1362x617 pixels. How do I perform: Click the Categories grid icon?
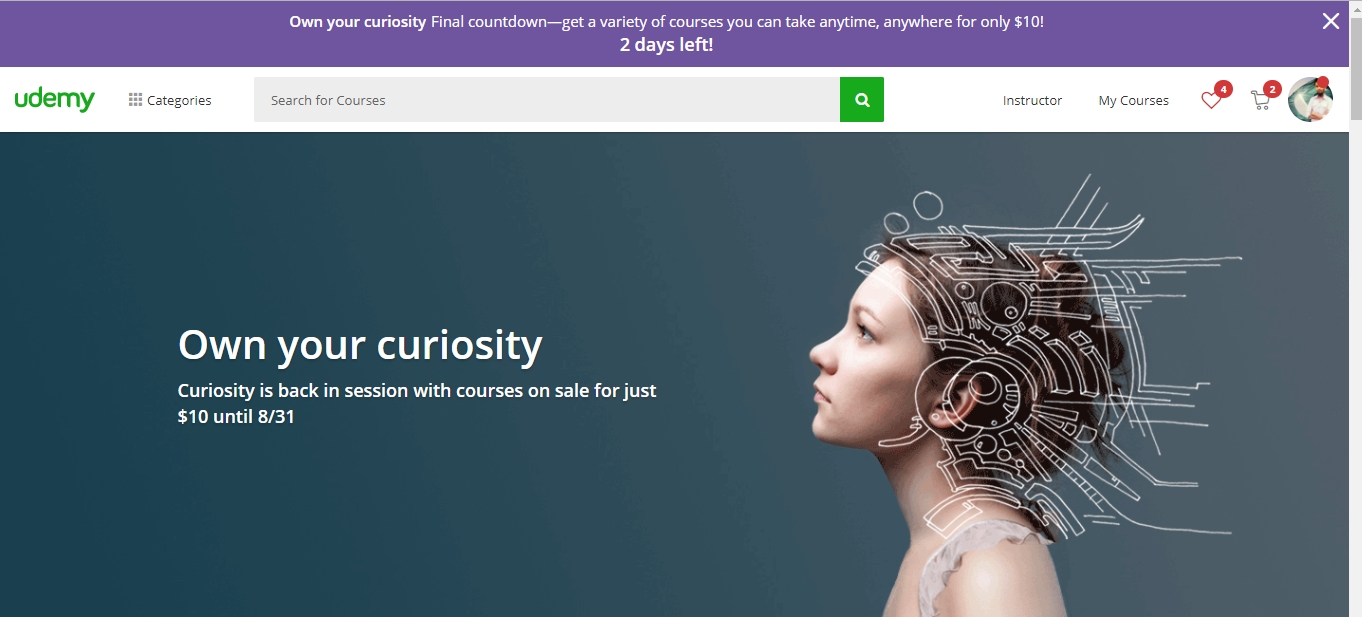(135, 100)
